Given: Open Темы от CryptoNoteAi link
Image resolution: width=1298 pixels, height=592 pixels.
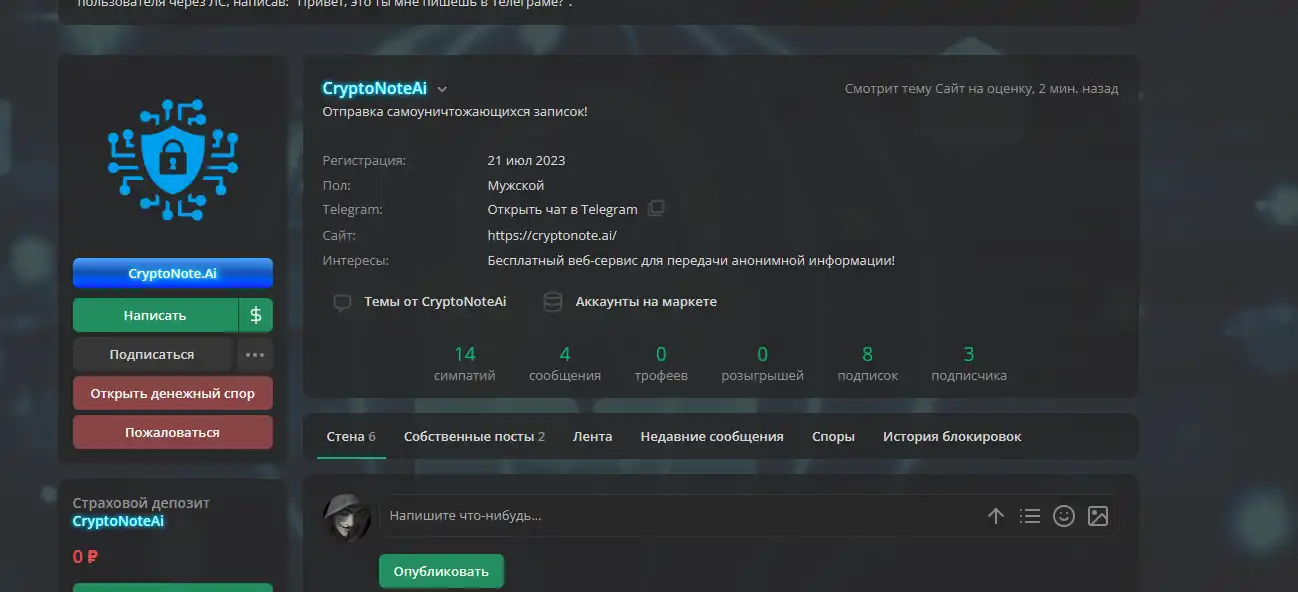Looking at the screenshot, I should (420, 301).
